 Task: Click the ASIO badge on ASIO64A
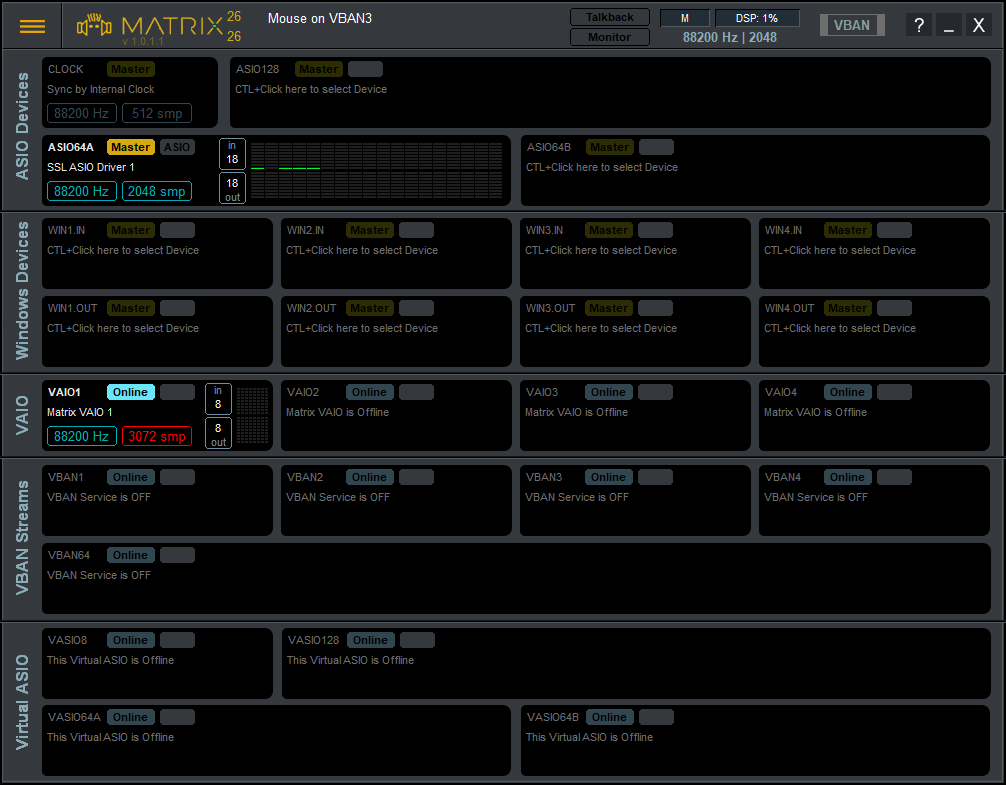click(x=176, y=146)
